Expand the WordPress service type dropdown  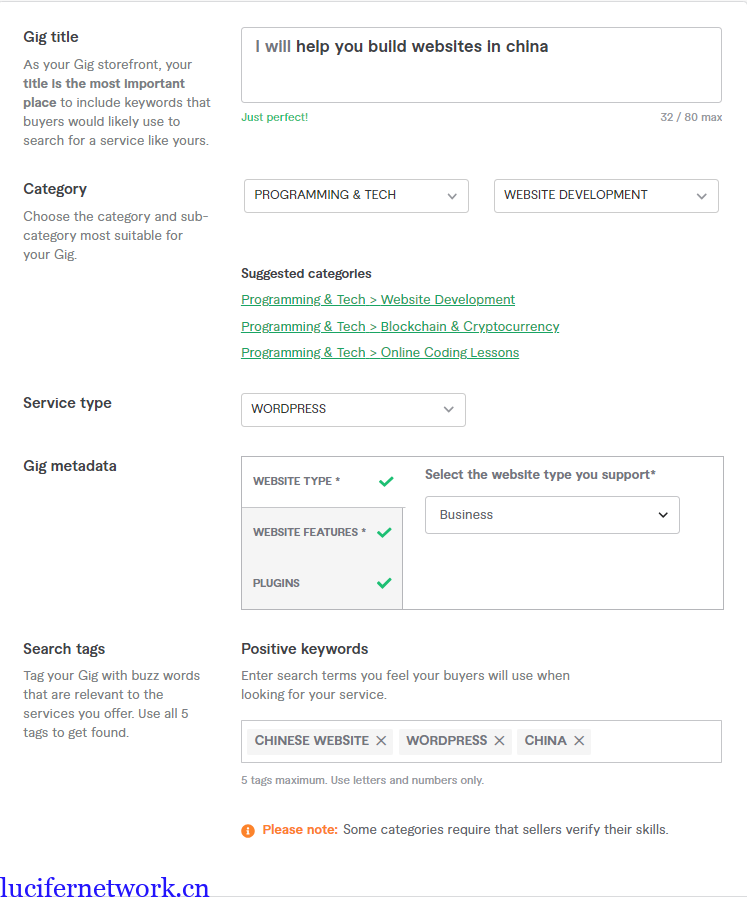353,409
